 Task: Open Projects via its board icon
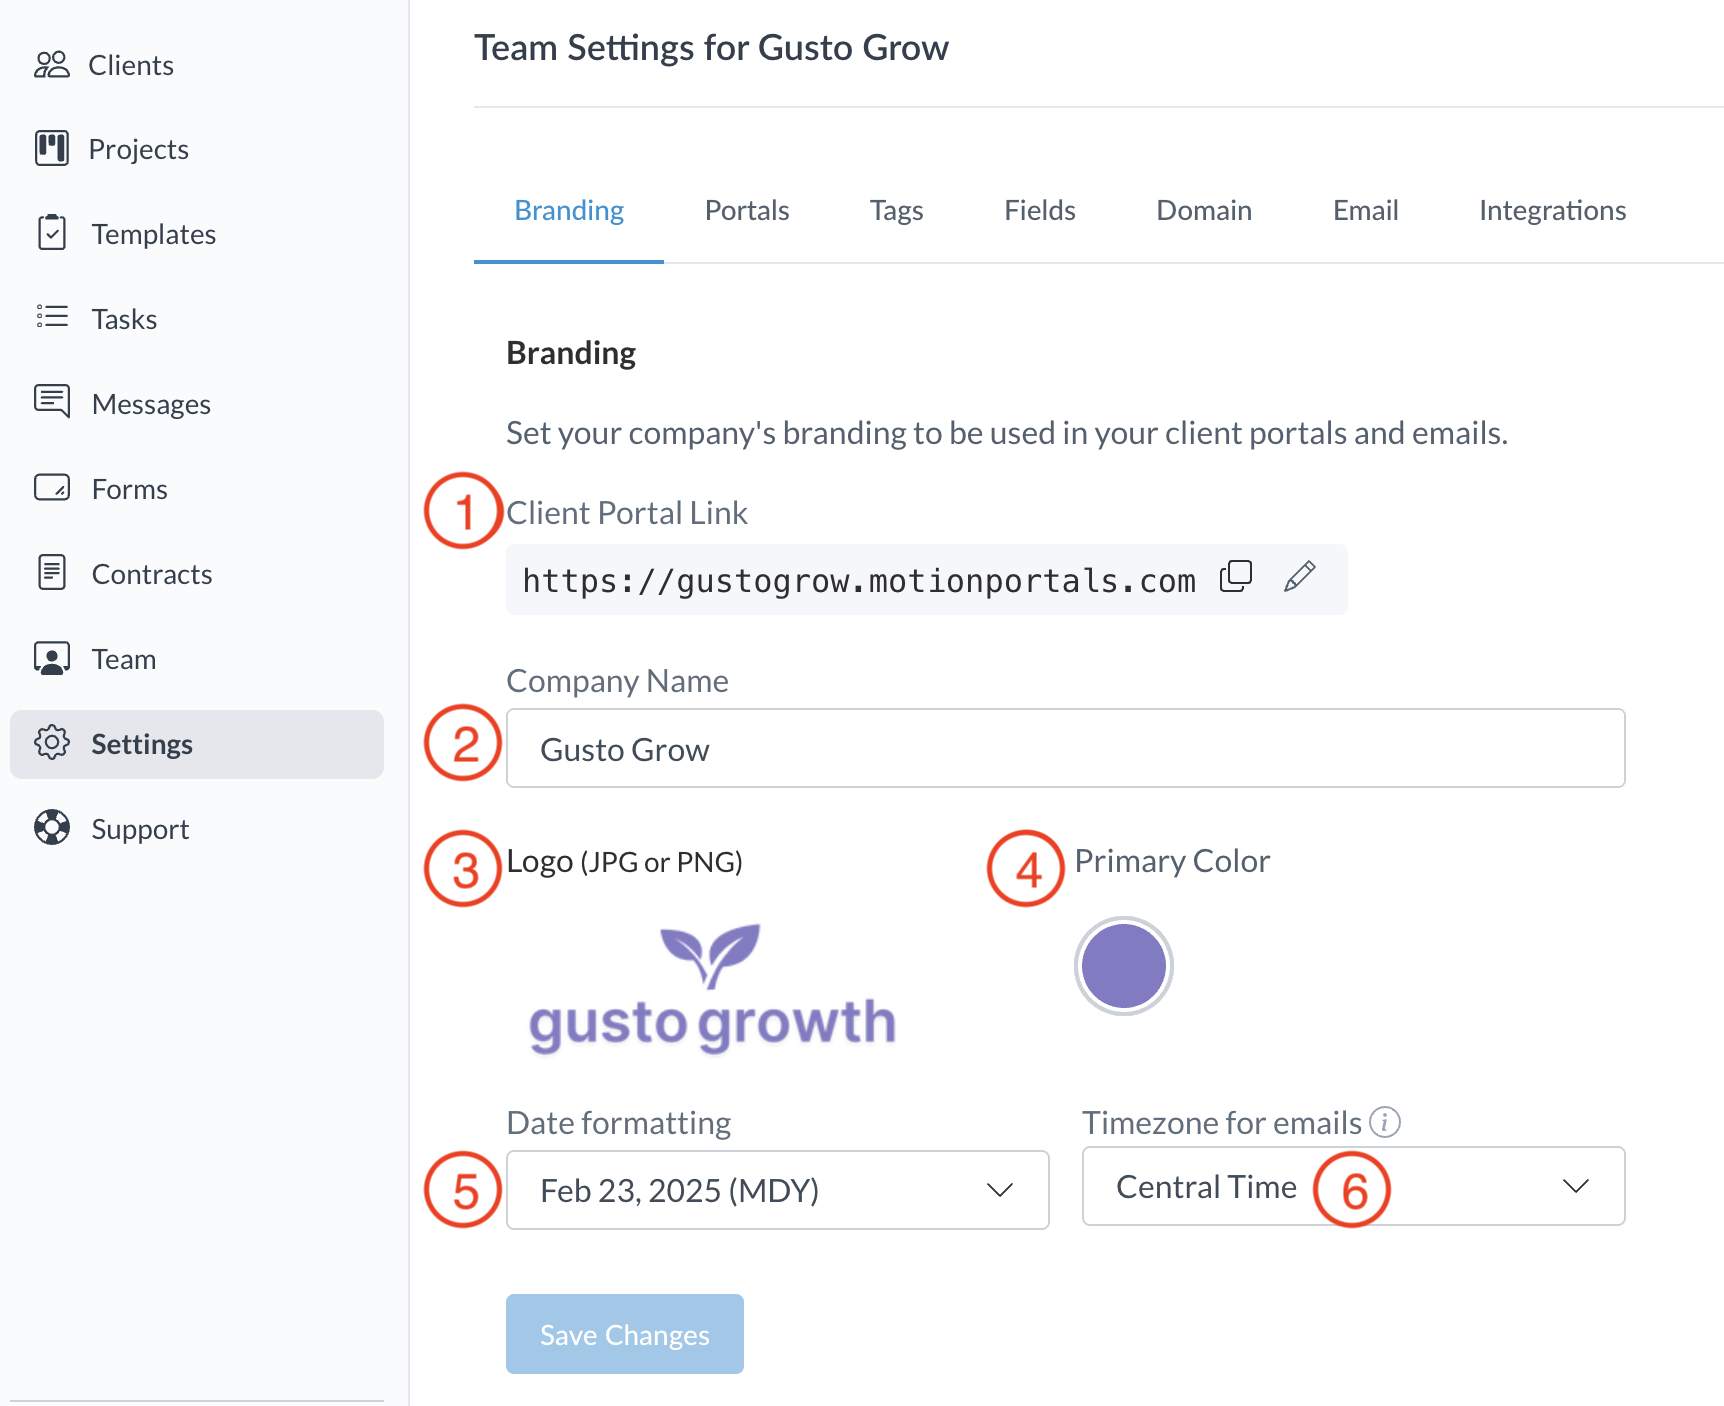coord(52,148)
